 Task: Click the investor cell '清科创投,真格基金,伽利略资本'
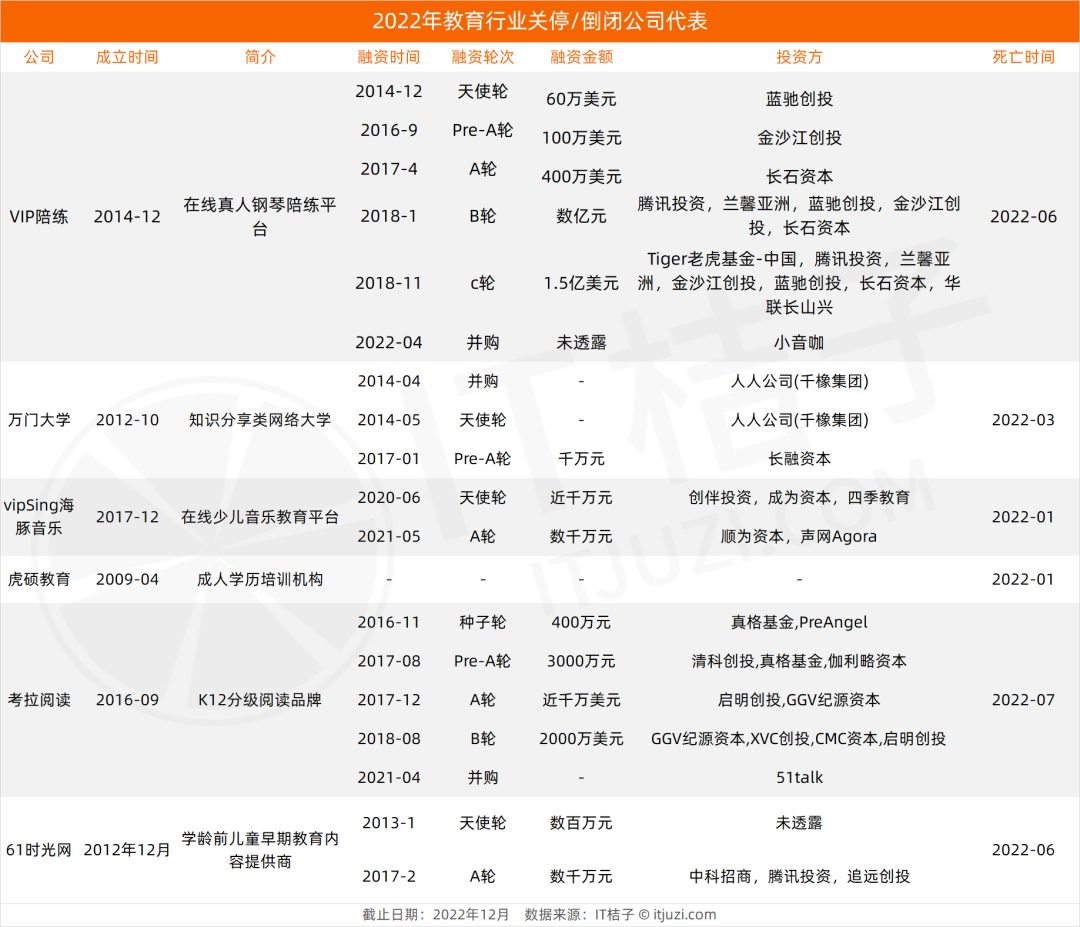[x=799, y=661]
